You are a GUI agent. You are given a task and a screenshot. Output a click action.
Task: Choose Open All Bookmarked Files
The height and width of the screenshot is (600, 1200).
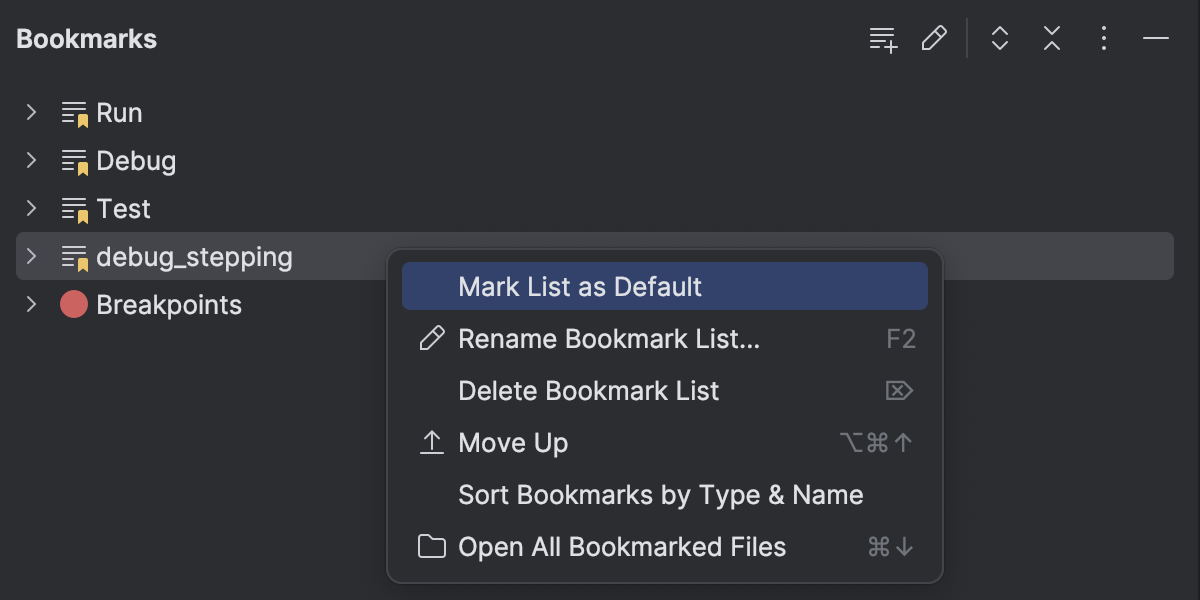coord(621,546)
